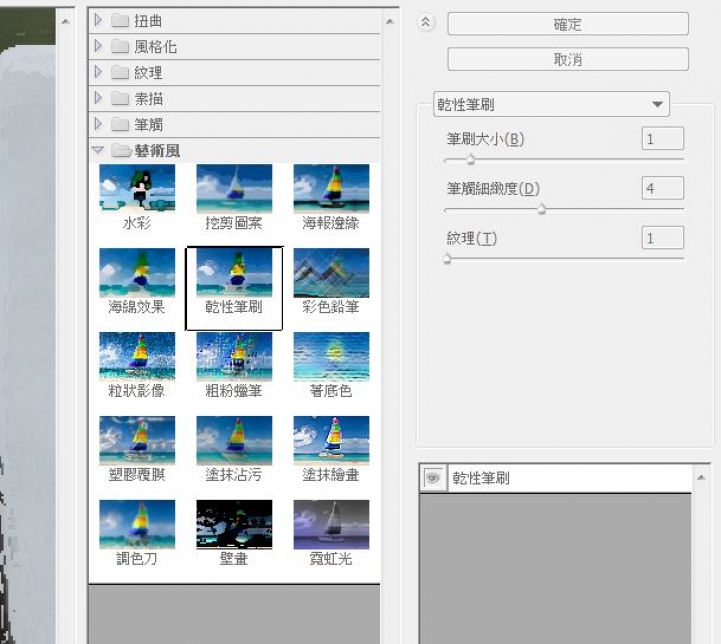
Task: Expand the 扭曲 filter folder
Action: 98,20
